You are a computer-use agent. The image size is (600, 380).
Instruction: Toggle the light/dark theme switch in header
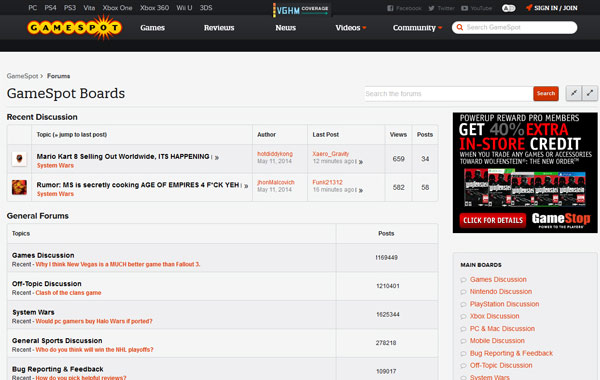click(509, 8)
